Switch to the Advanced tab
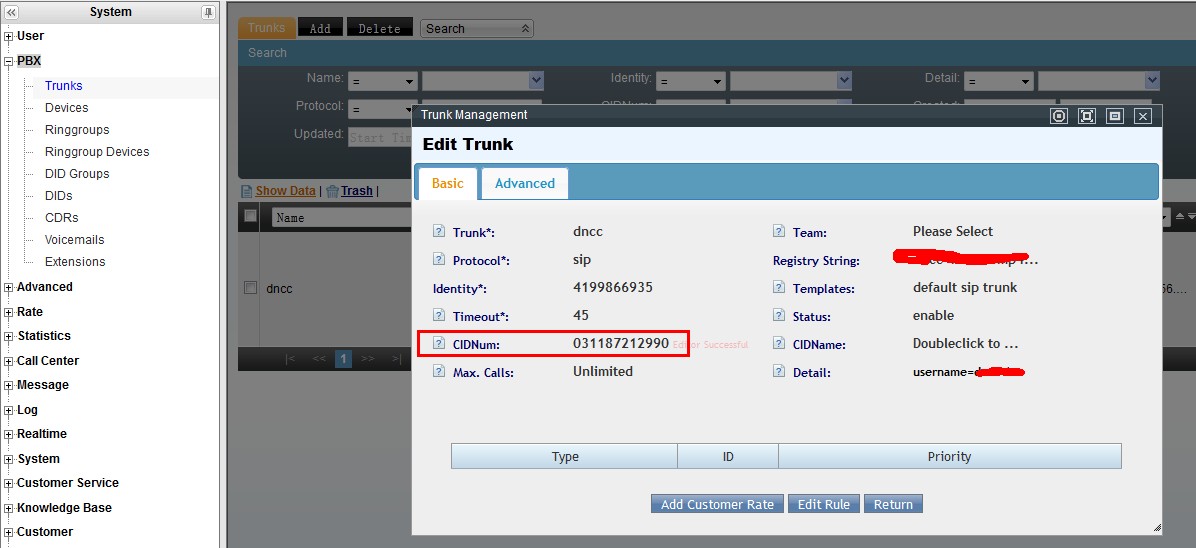This screenshot has width=1196, height=548. pos(524,183)
